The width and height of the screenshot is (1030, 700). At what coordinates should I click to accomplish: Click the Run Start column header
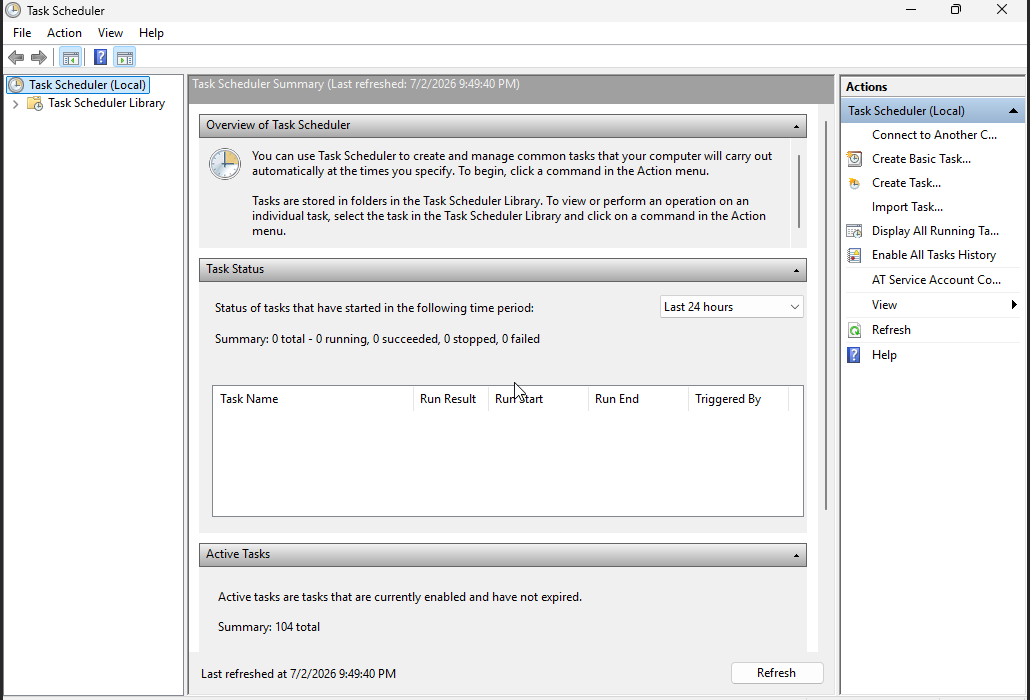click(x=538, y=399)
